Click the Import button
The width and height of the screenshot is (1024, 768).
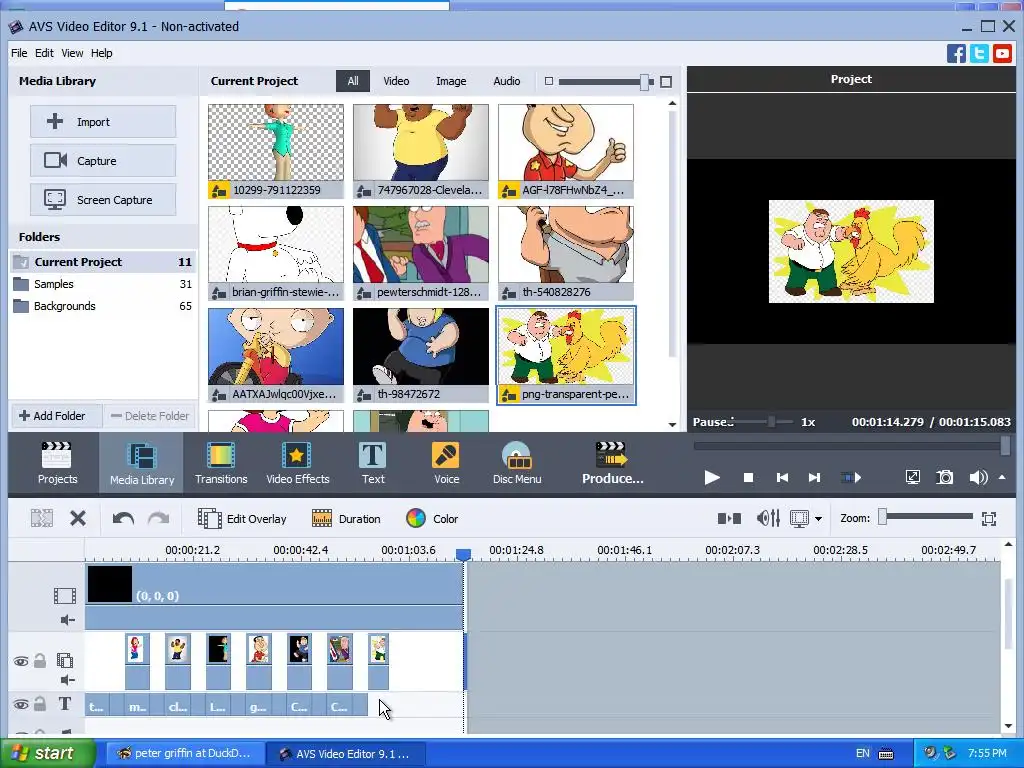pyautogui.click(x=103, y=121)
